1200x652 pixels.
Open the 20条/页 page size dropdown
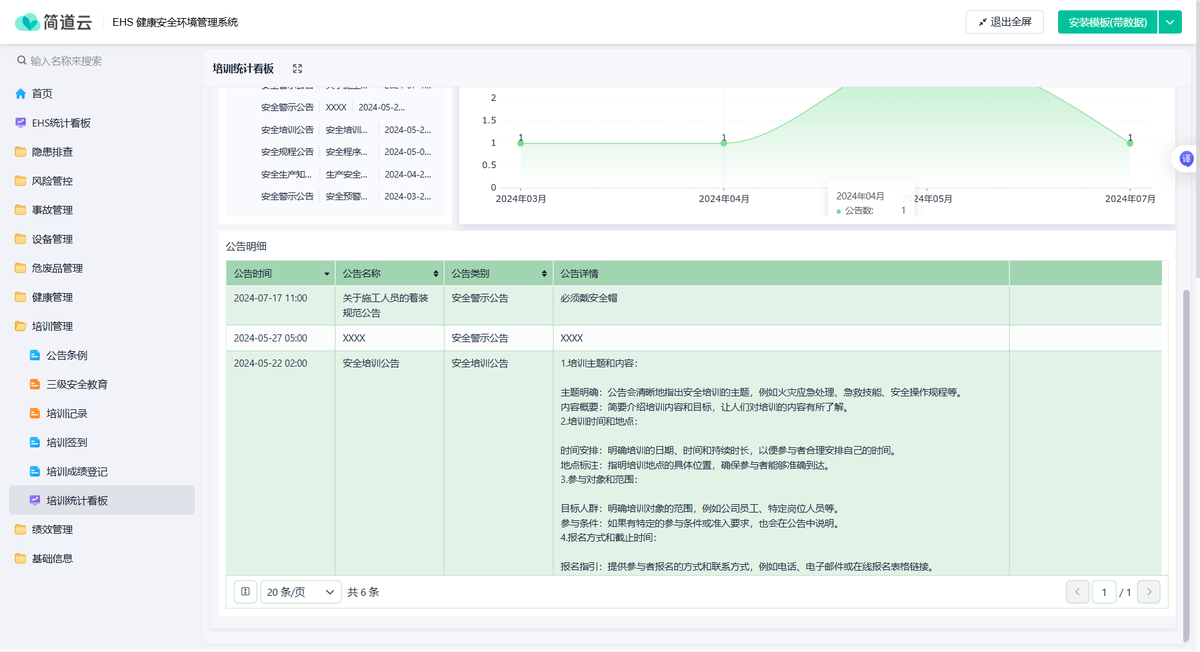click(x=300, y=592)
